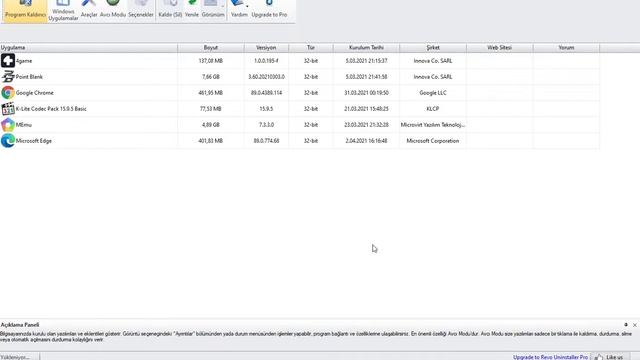Select the Google Chrome row name

(x=35, y=93)
